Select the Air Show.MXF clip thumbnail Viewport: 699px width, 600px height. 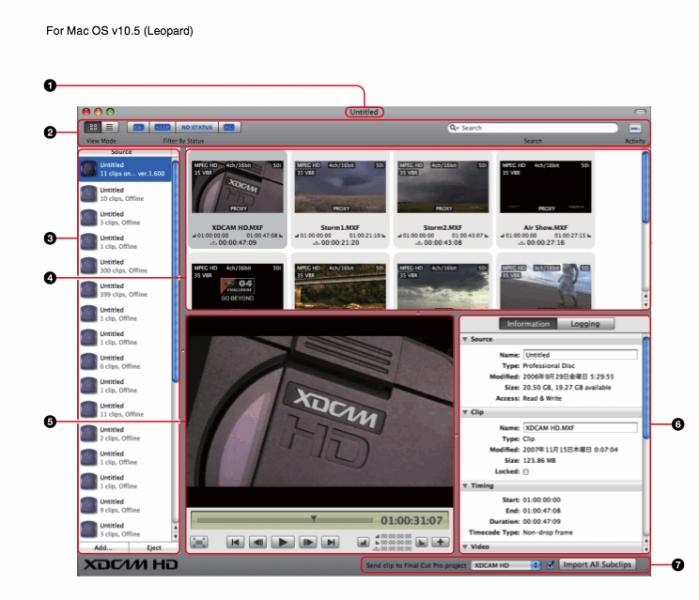click(x=546, y=187)
